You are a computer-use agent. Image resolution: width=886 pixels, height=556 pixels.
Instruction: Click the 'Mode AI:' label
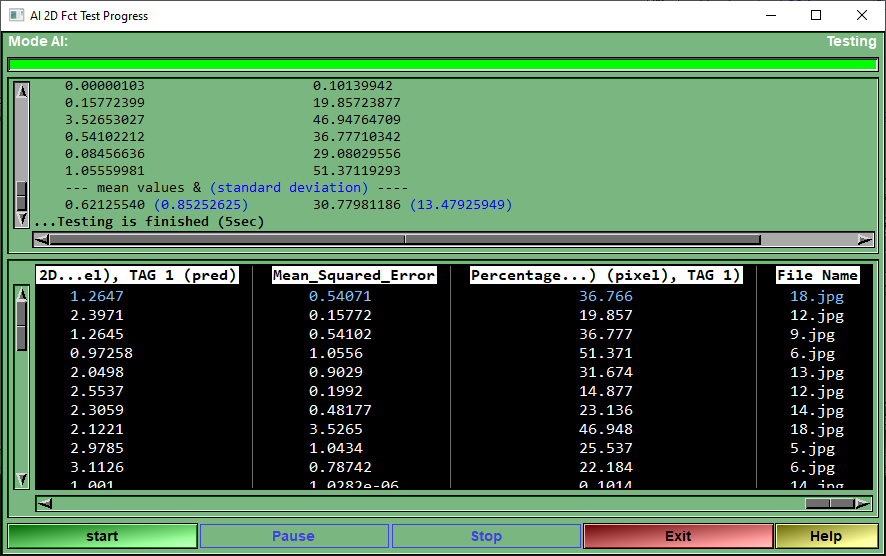(x=38, y=41)
